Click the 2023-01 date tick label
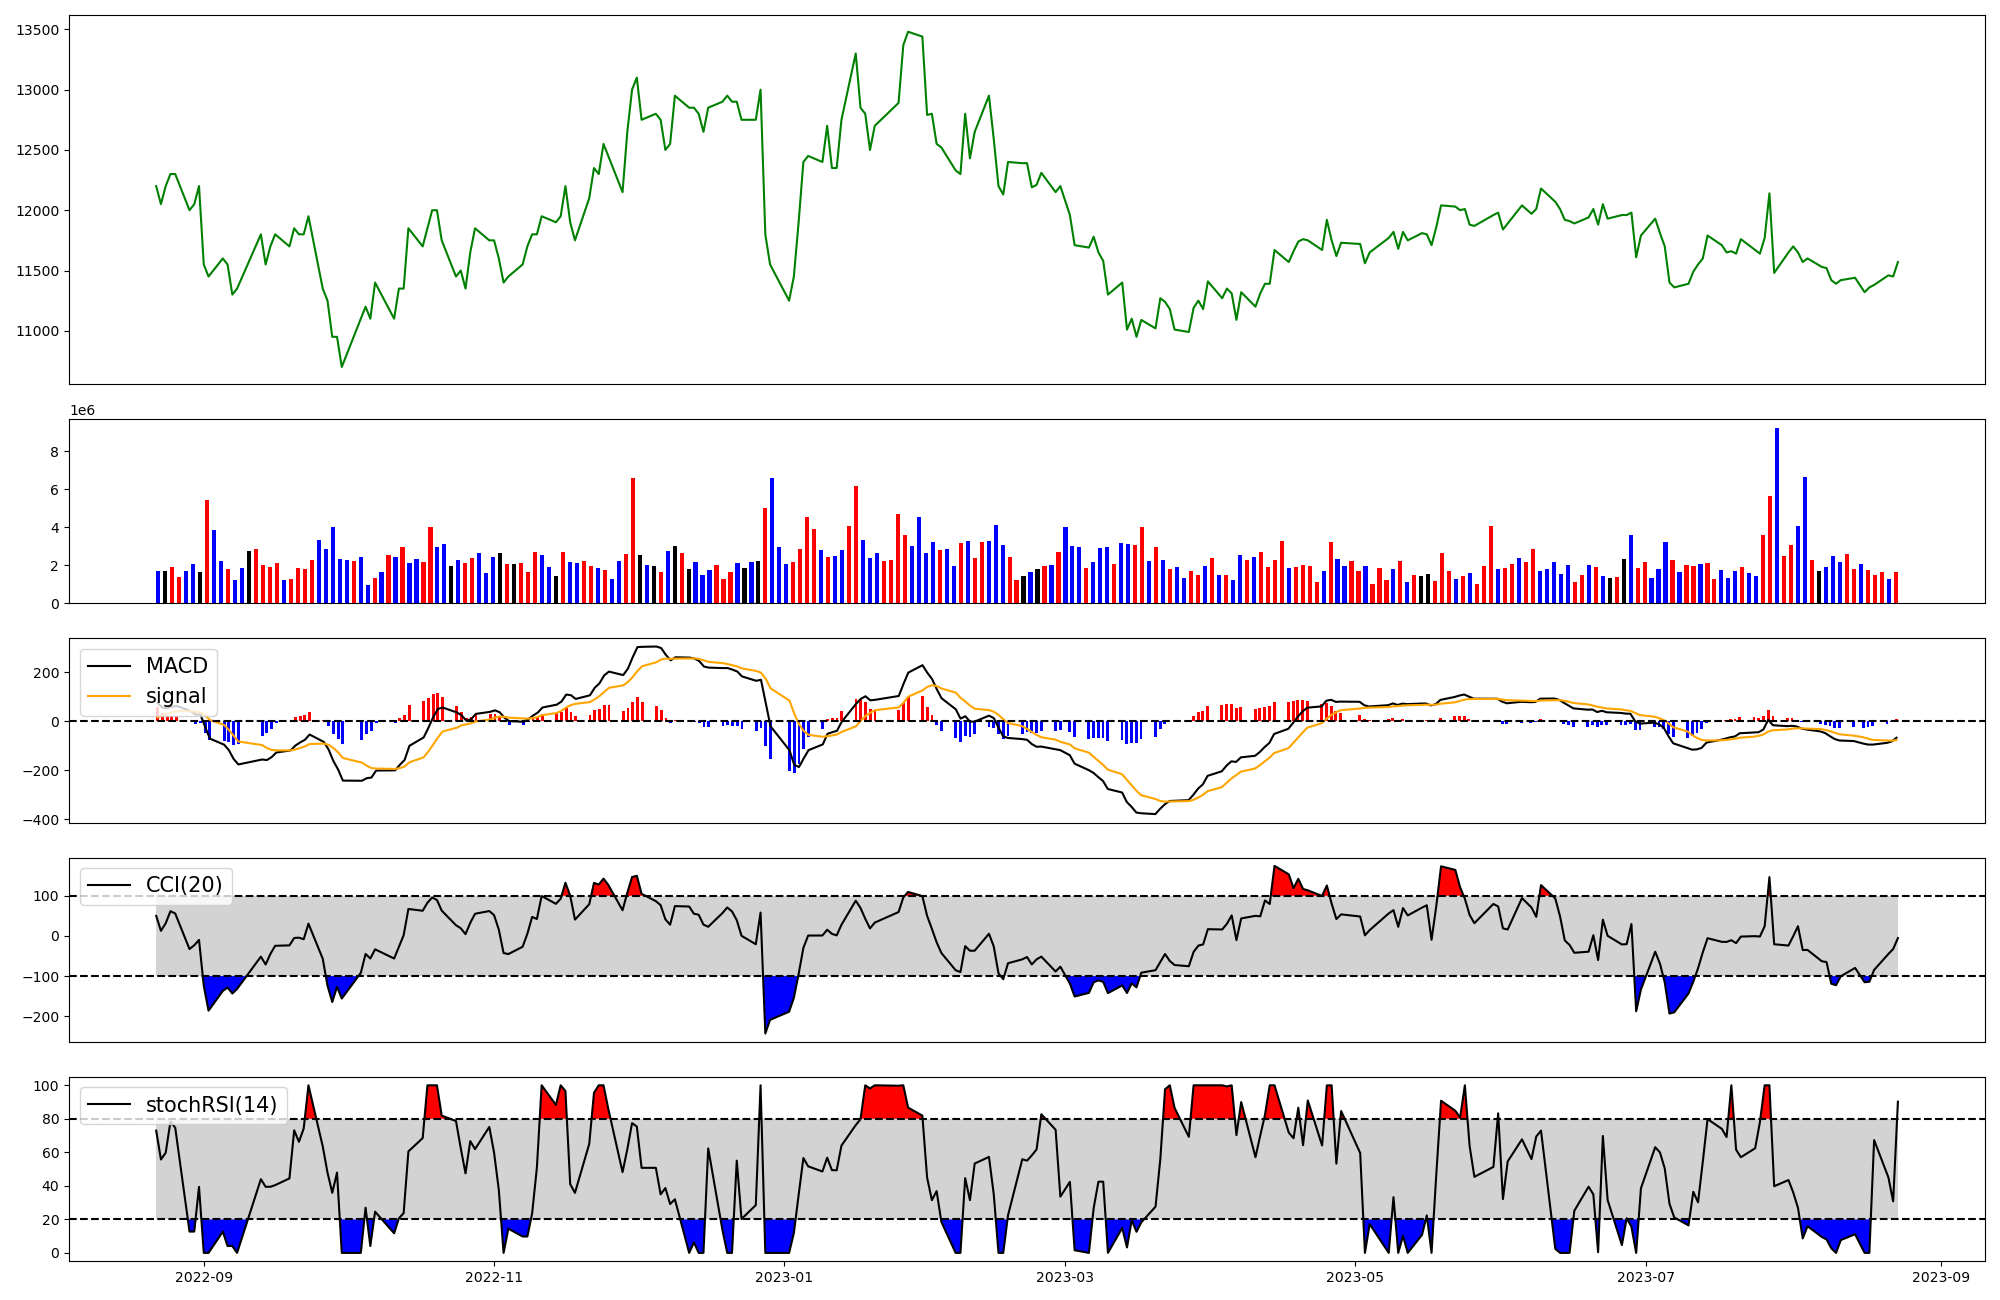The image size is (2000, 1300). pos(784,1277)
